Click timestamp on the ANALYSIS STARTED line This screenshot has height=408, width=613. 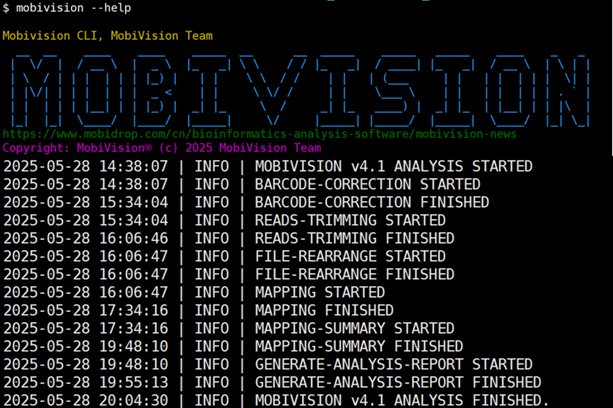click(x=86, y=166)
